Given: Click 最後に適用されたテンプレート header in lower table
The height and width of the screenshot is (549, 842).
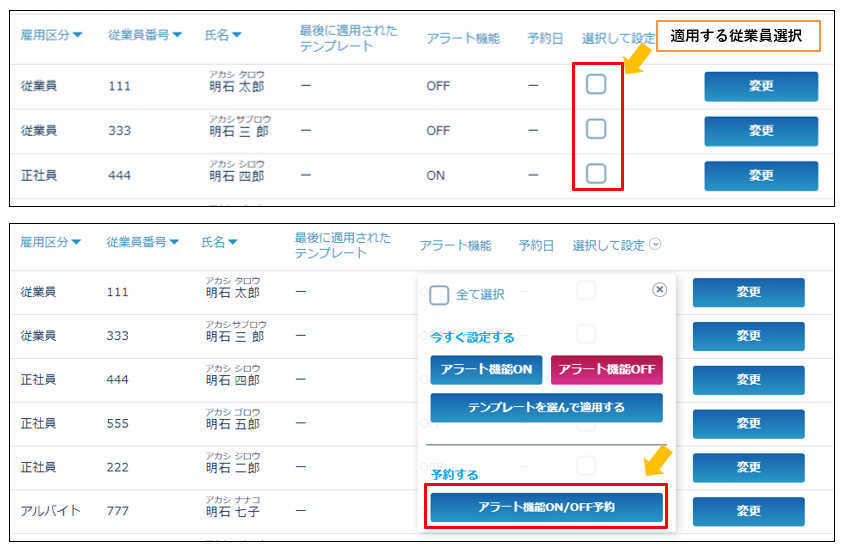Looking at the screenshot, I should 343,245.
